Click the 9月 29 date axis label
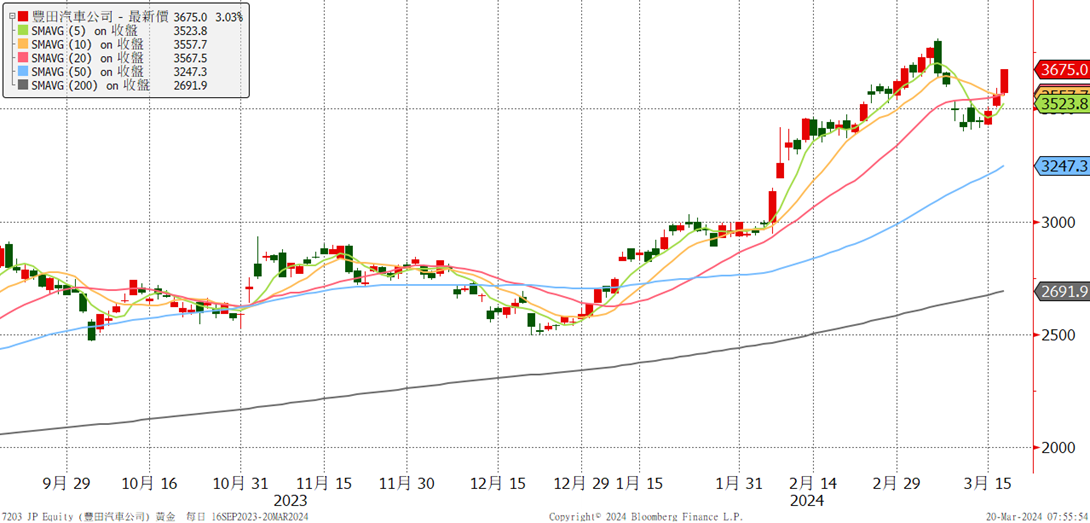This screenshot has height=523, width=1090. pos(66,484)
